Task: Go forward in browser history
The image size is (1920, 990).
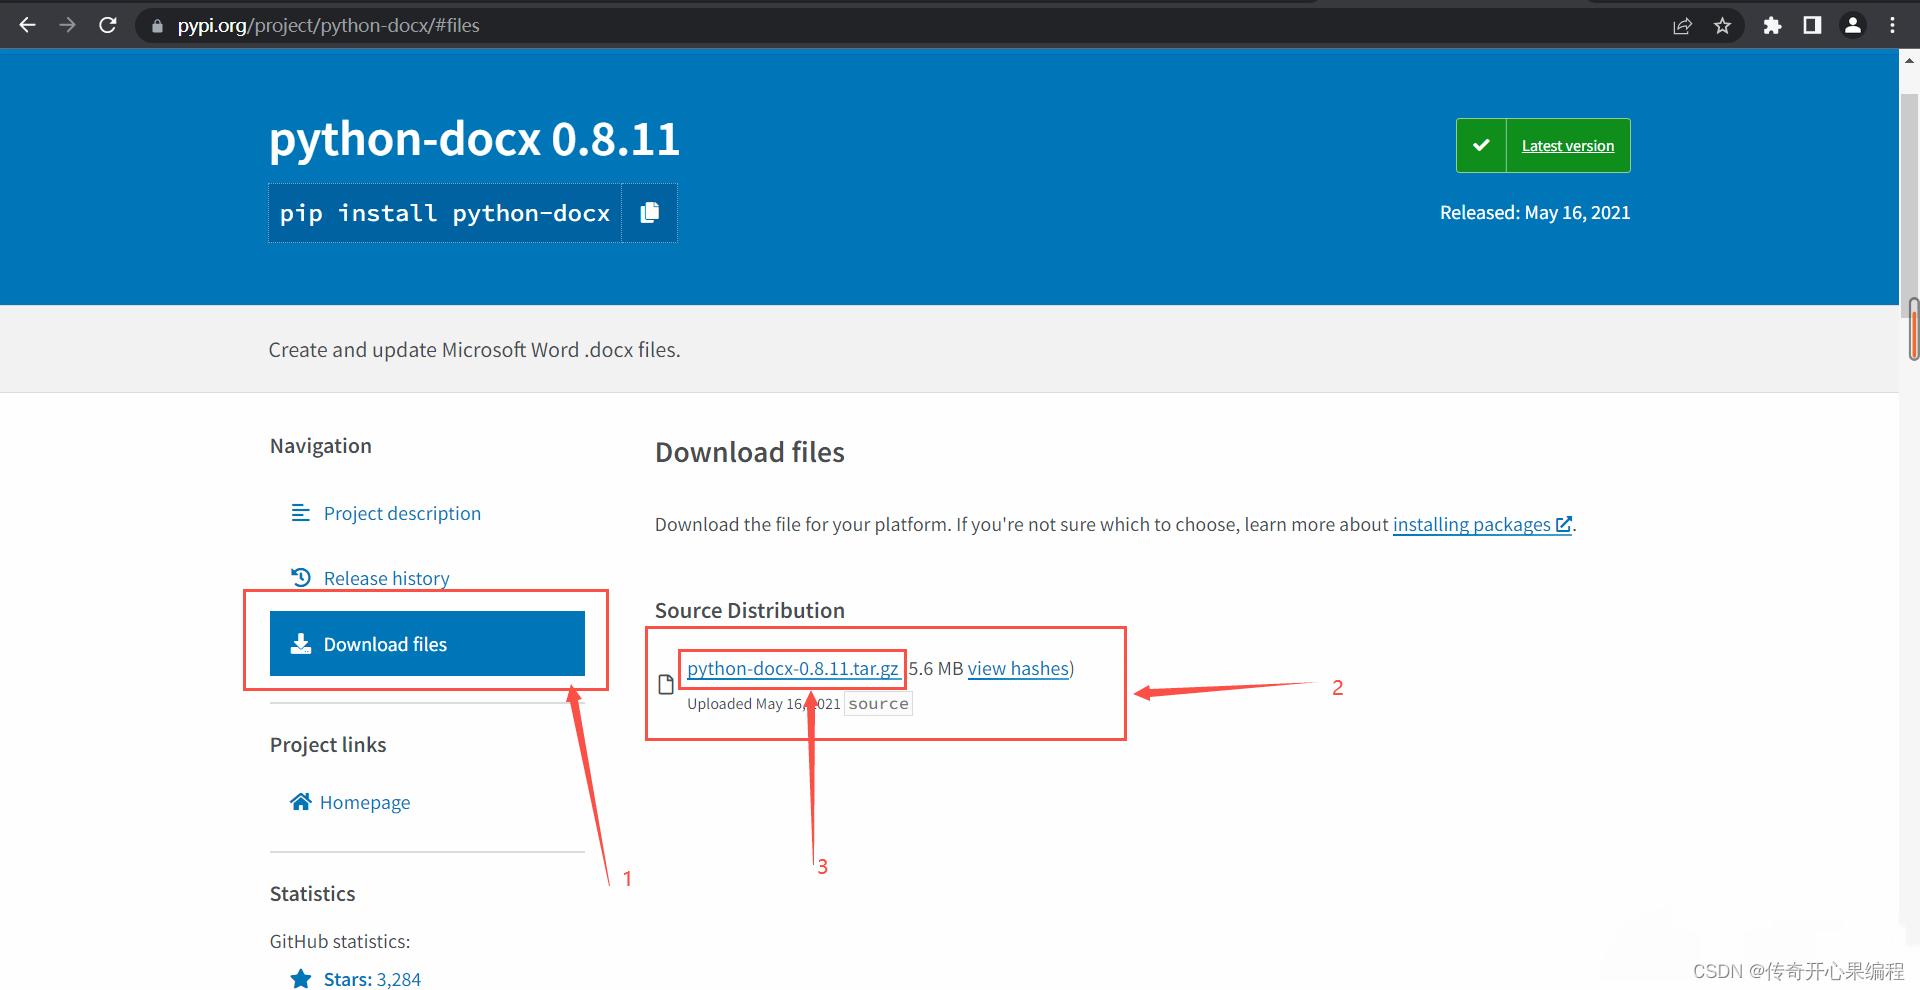Action: tap(67, 25)
